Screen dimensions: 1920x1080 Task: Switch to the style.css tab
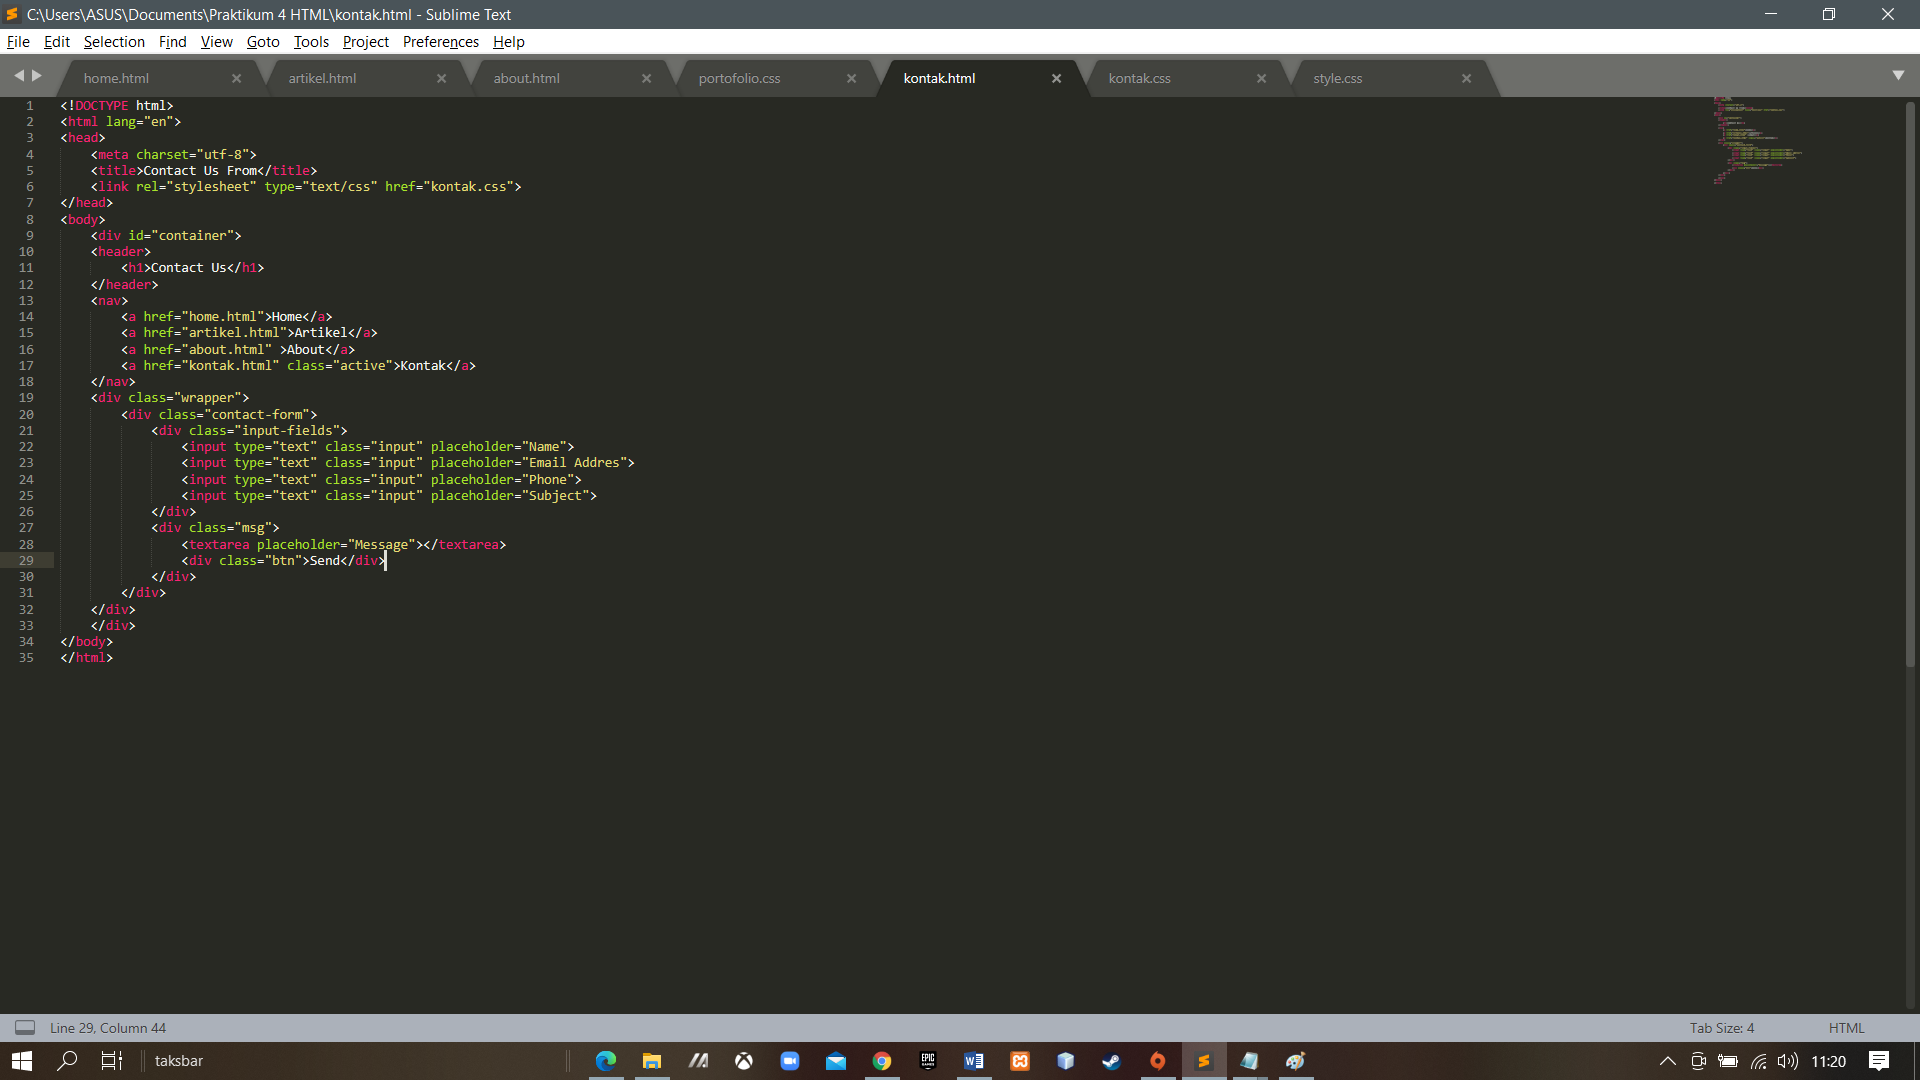click(x=1339, y=78)
